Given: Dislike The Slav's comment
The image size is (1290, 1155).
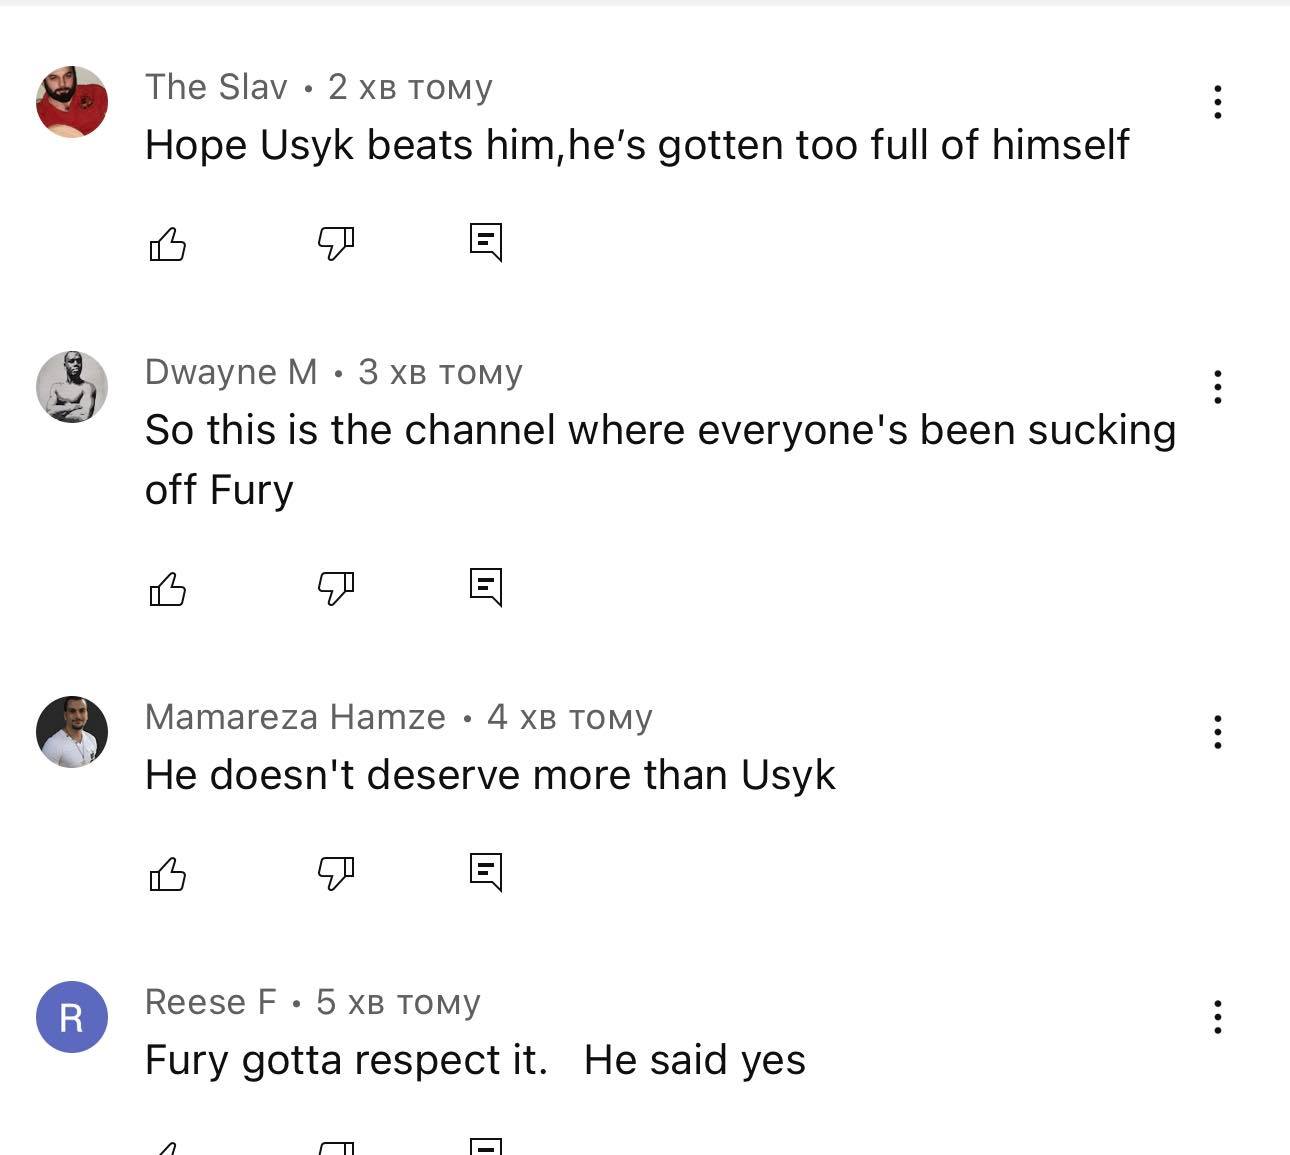Looking at the screenshot, I should (336, 243).
